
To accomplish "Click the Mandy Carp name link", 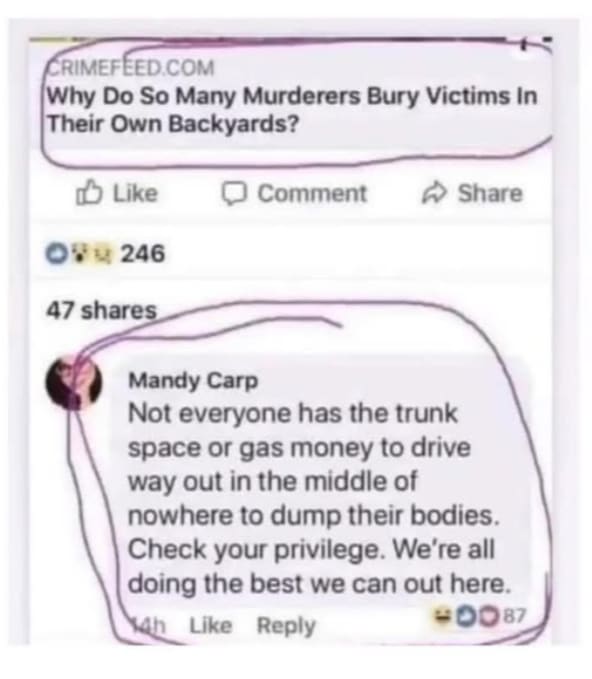I will (x=193, y=381).
